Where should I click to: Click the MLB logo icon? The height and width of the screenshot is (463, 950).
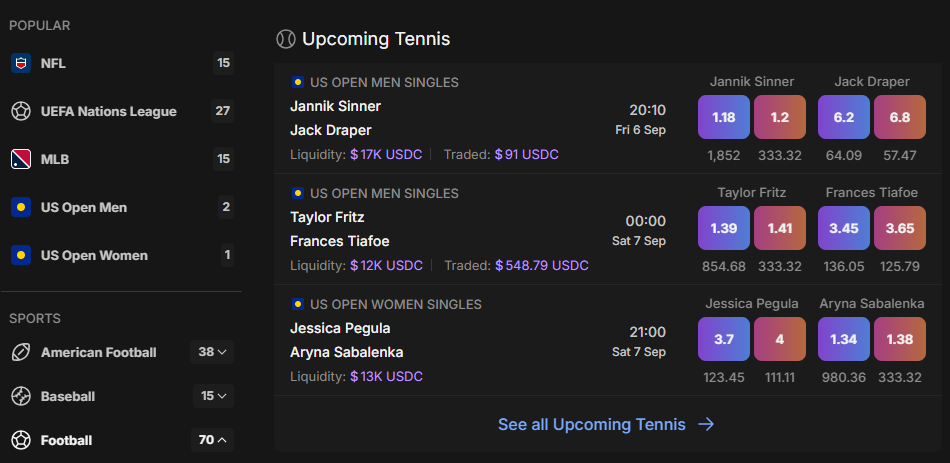click(21, 159)
